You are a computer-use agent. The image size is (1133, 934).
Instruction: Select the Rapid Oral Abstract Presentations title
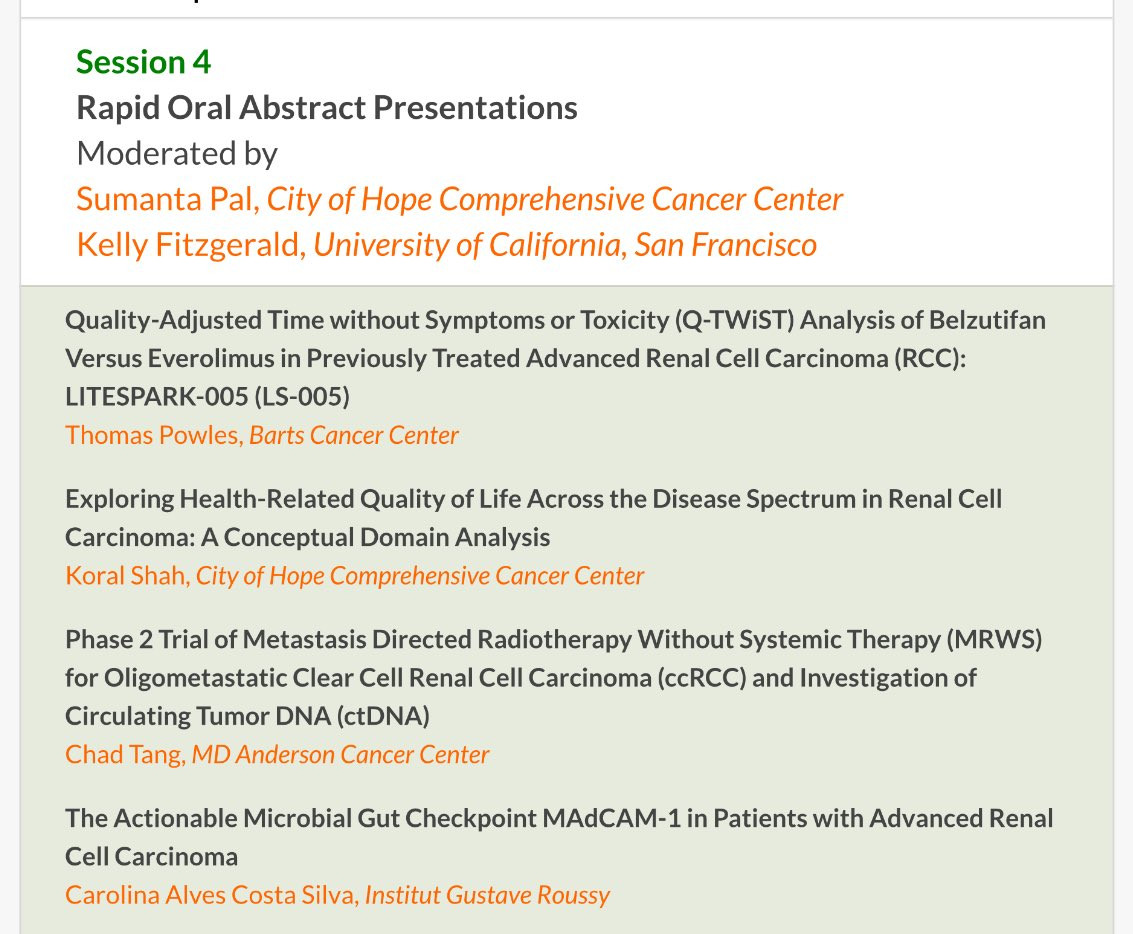click(x=326, y=108)
